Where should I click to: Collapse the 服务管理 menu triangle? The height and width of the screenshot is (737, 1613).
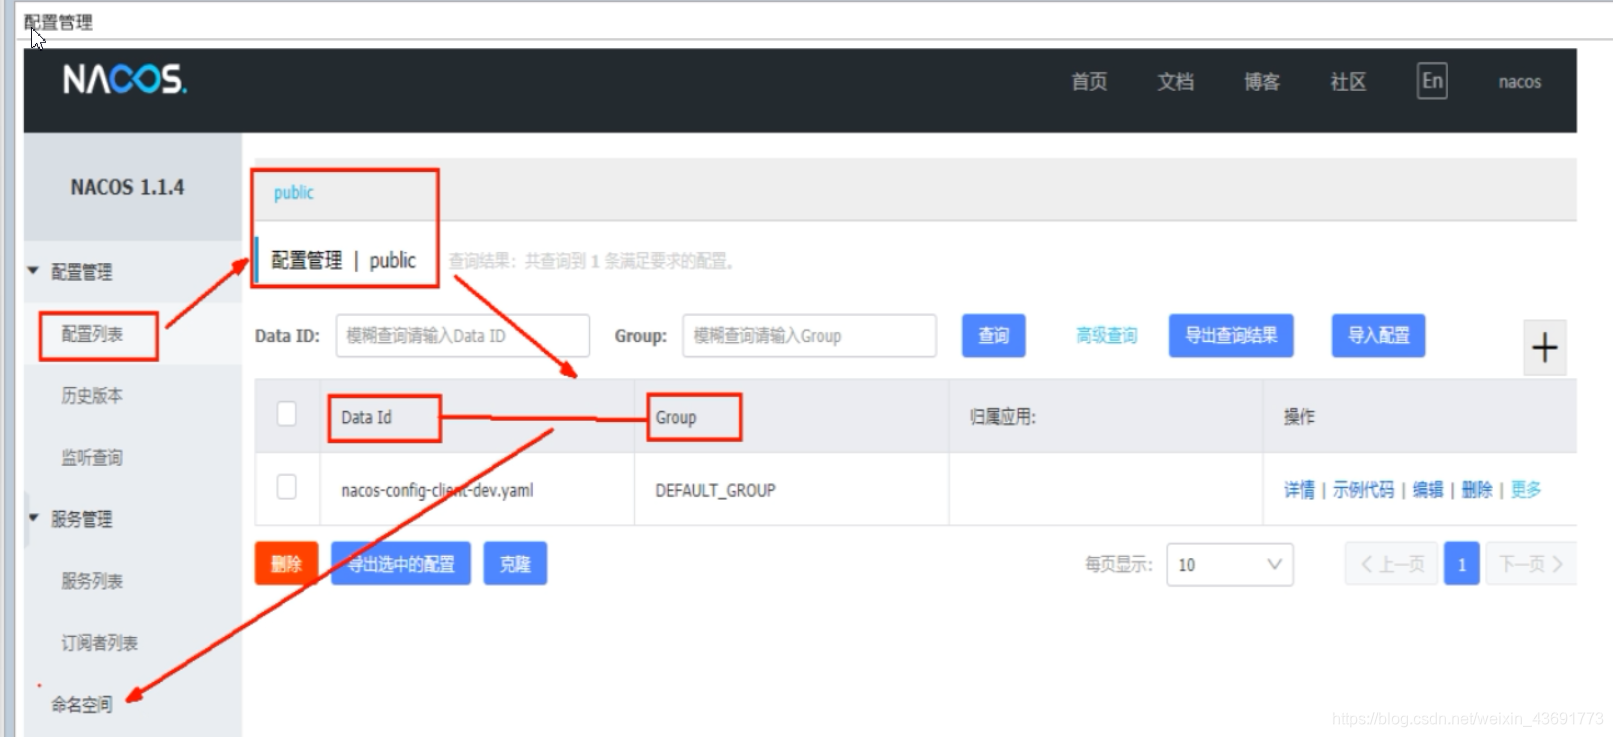point(33,518)
